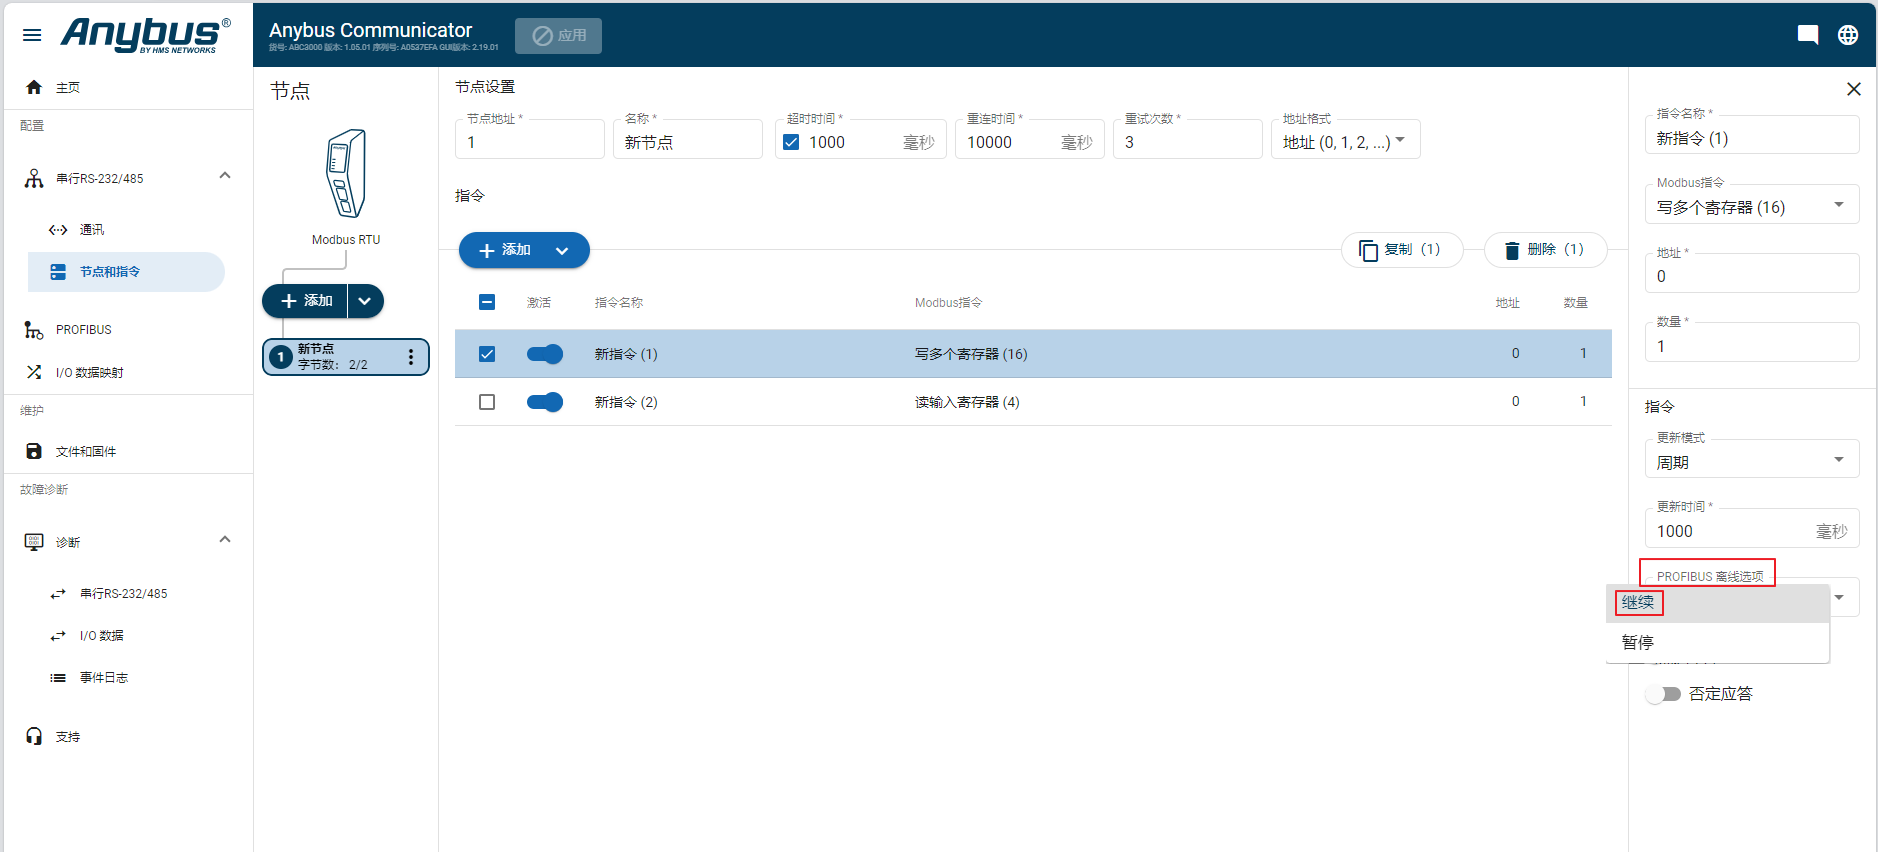Edit the 更新时间 field
The image size is (1878, 852).
click(1752, 528)
